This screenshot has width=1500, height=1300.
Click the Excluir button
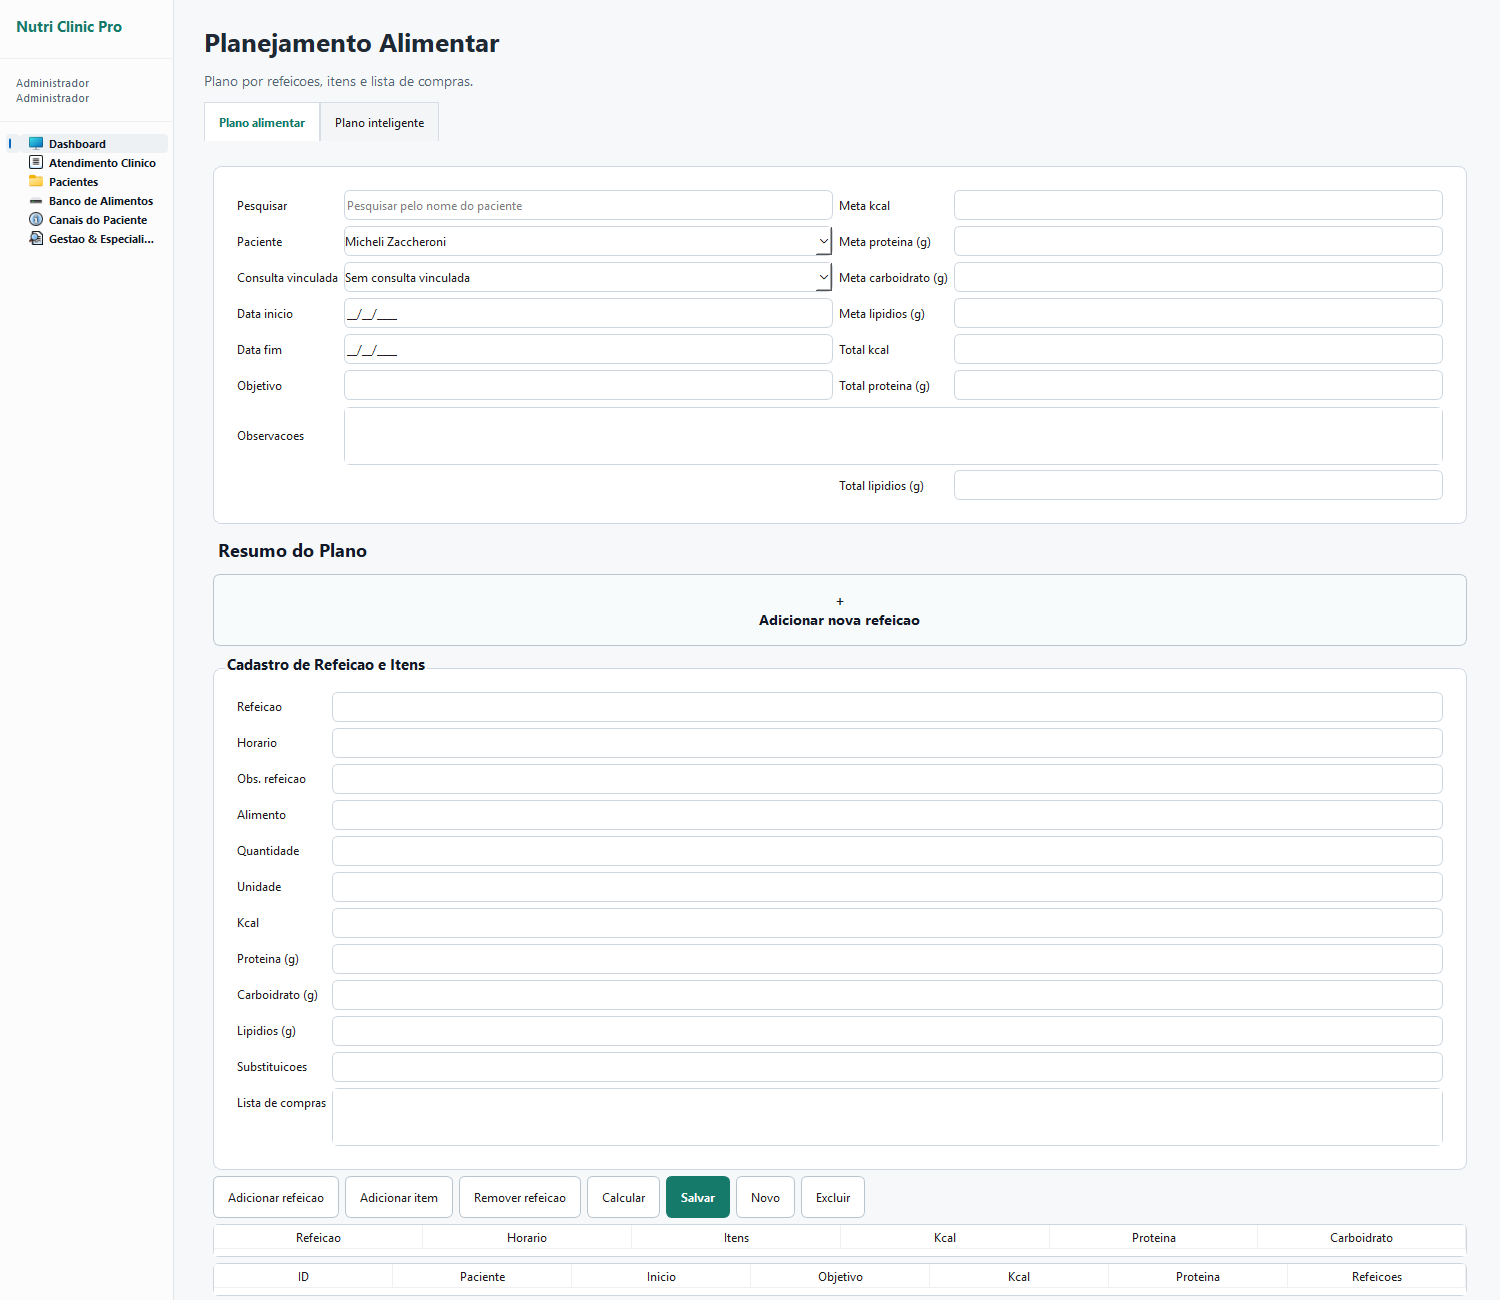point(833,1197)
